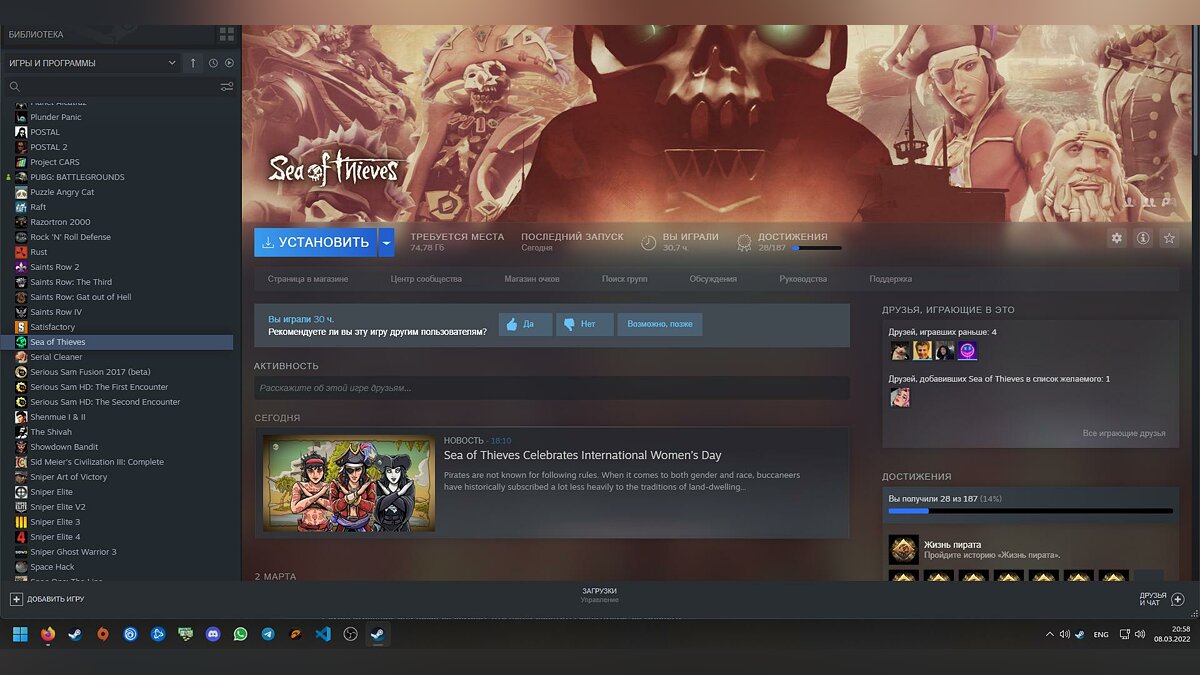1200x675 pixels.
Task: Click plus icon next to Добавить игру
Action: click(16, 599)
